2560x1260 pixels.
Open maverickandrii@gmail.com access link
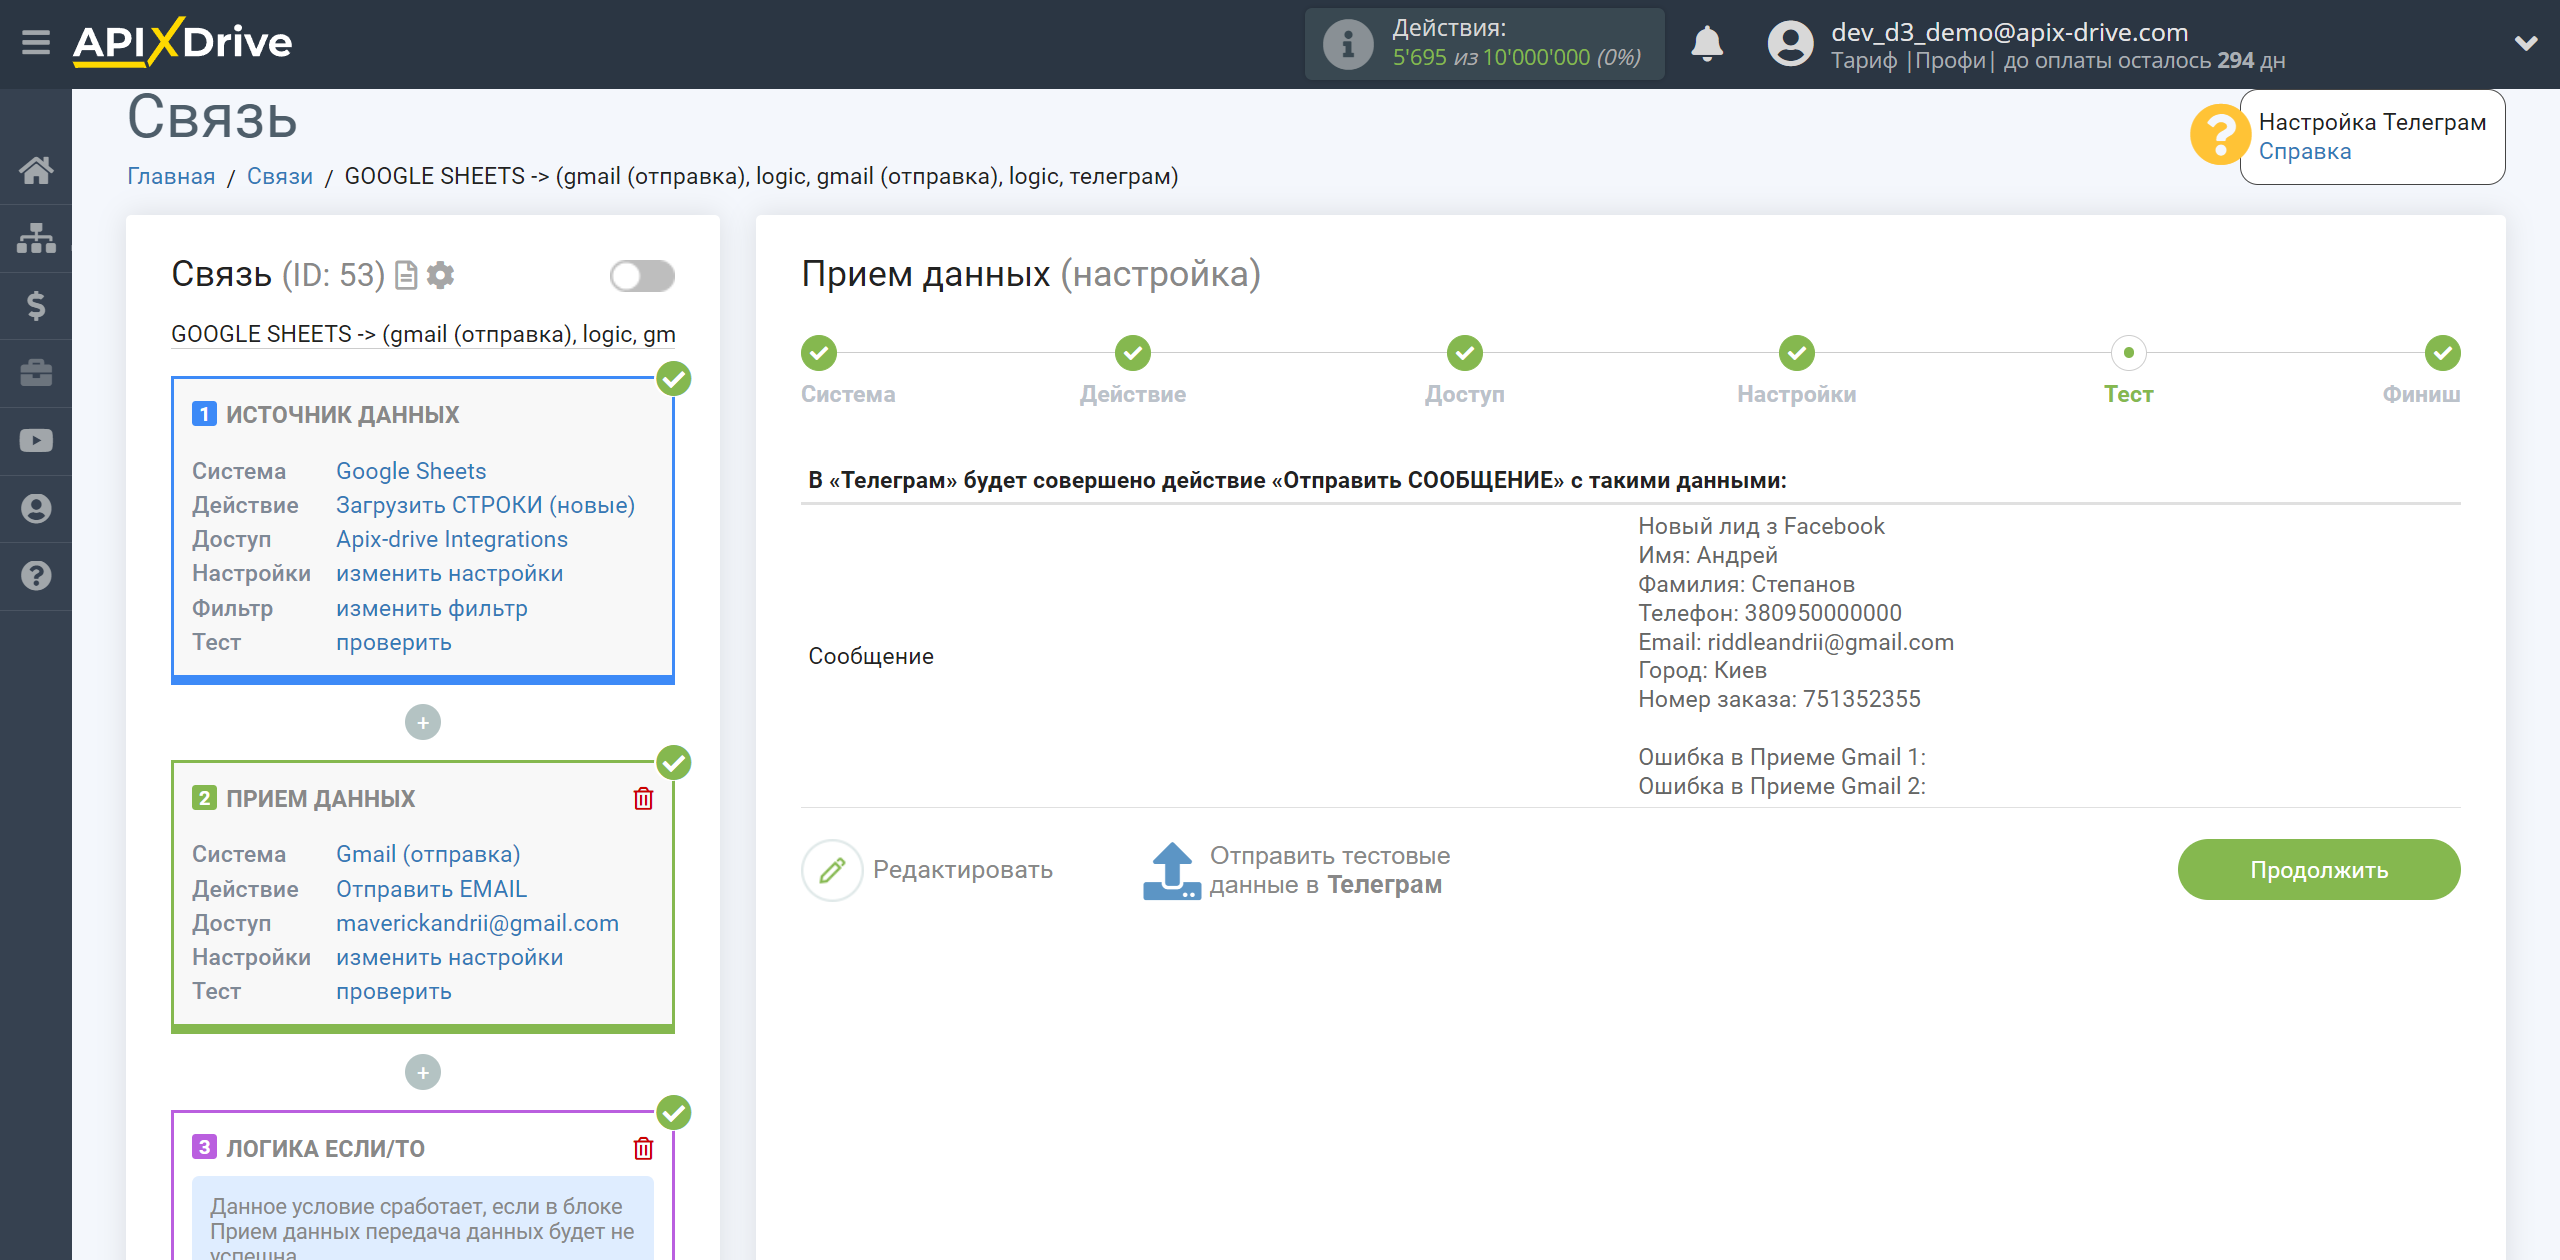point(477,923)
